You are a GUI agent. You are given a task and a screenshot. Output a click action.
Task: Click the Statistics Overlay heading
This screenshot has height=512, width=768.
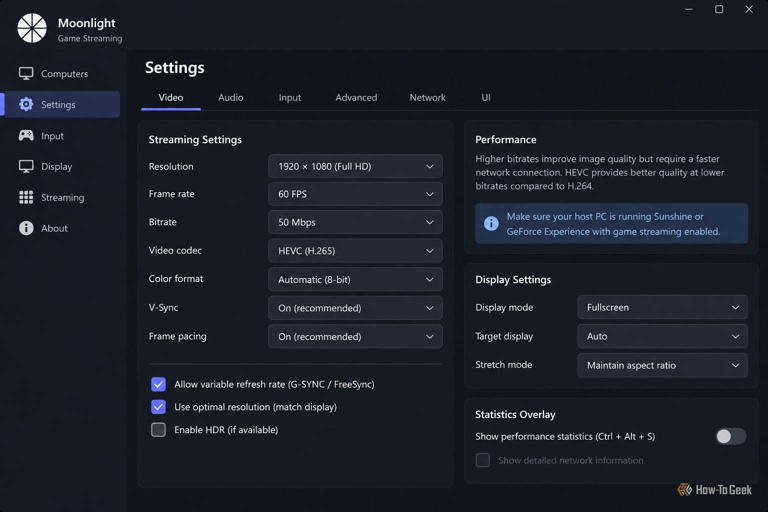(515, 414)
